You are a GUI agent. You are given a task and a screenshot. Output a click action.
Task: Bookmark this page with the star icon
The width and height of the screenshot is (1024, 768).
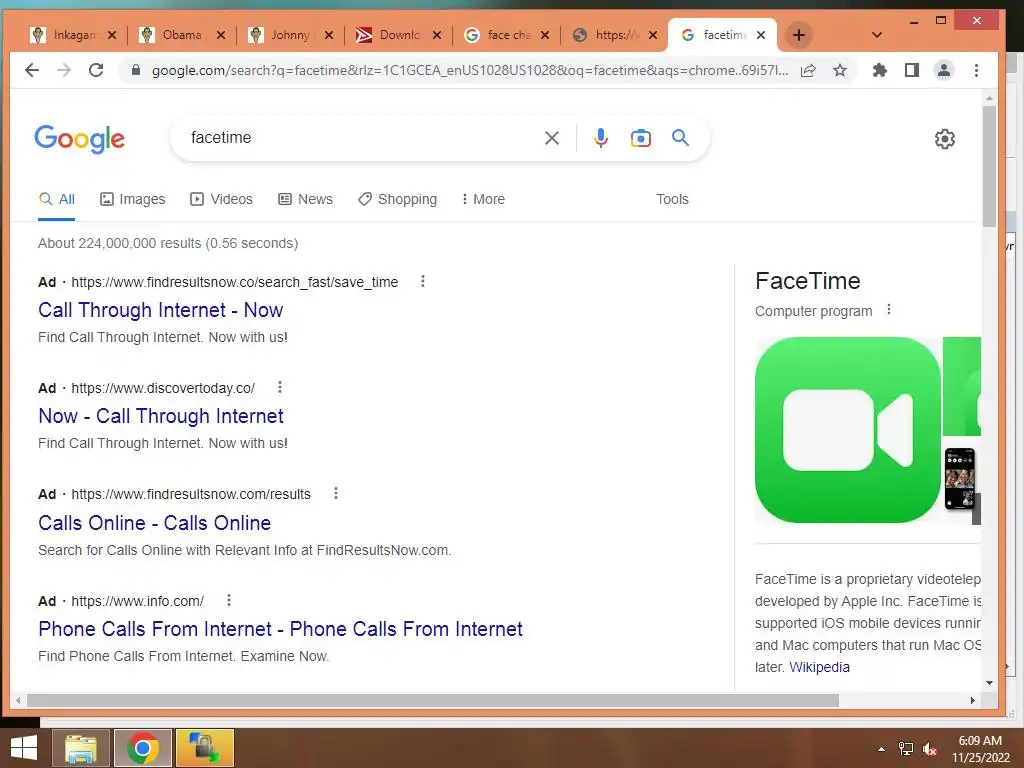[x=840, y=71]
